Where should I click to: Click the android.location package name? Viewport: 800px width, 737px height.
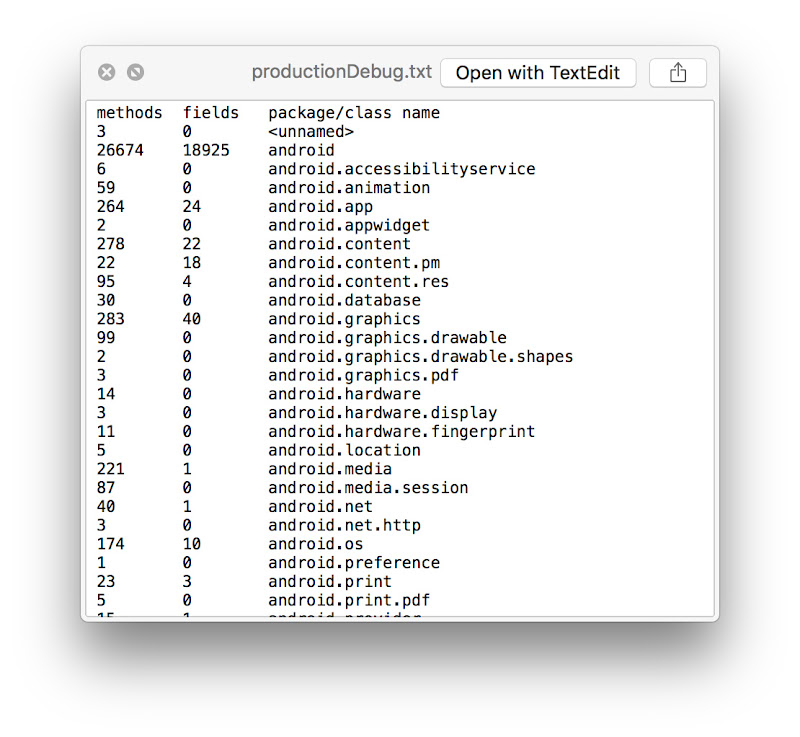pos(344,450)
